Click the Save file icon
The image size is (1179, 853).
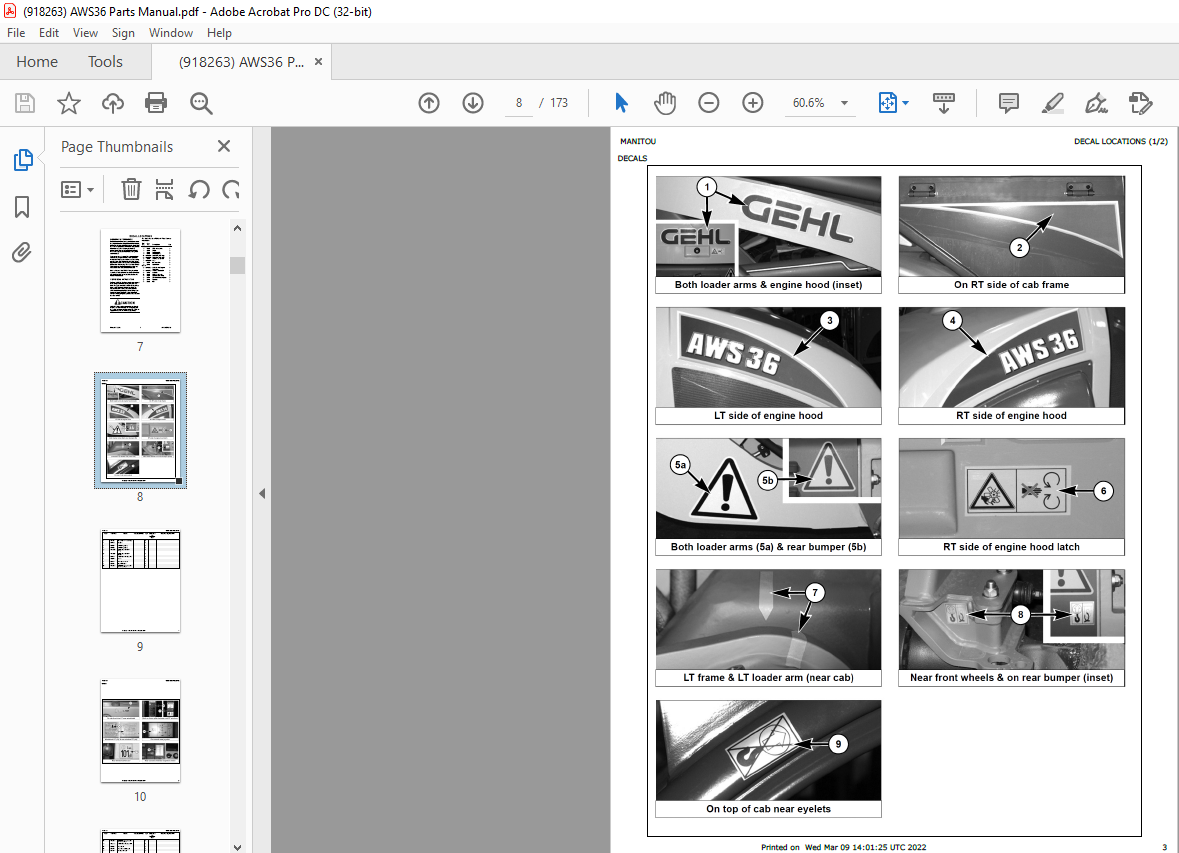point(25,103)
